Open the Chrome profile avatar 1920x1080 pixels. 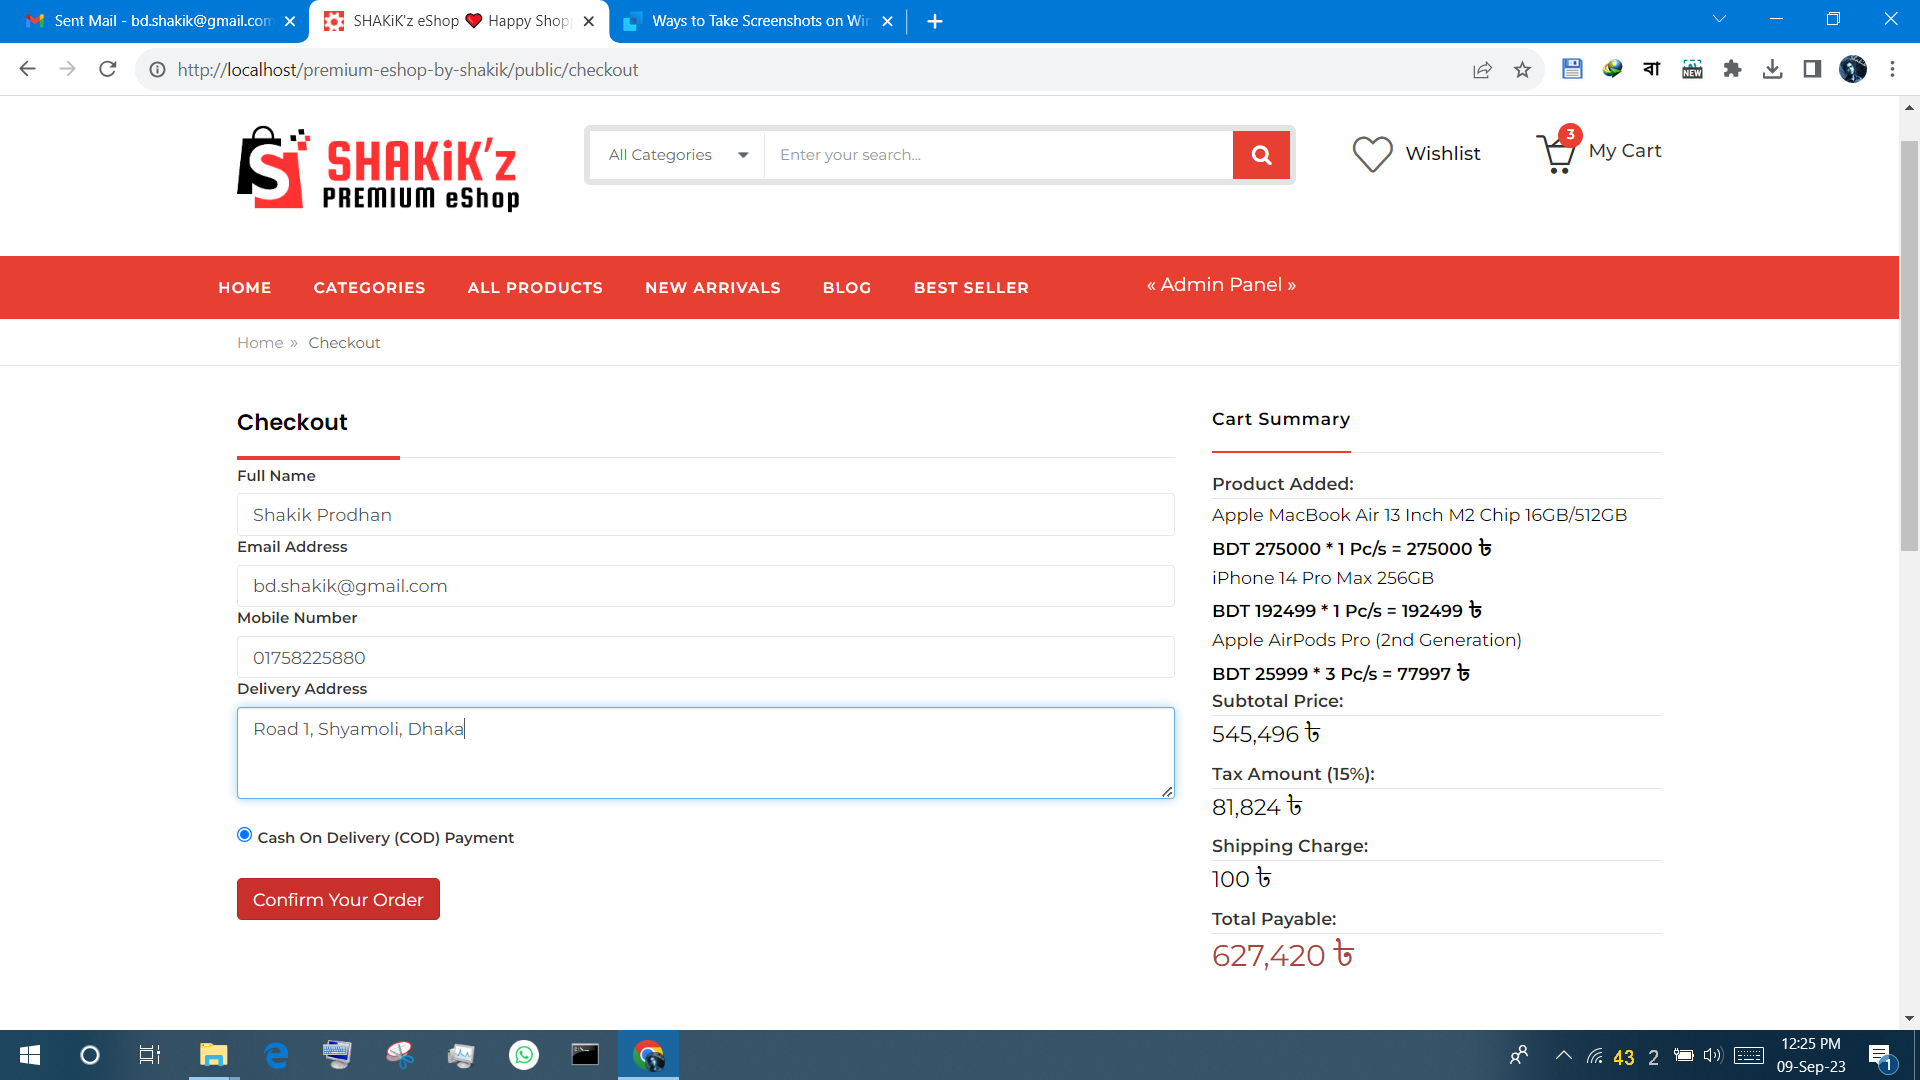click(x=1853, y=69)
